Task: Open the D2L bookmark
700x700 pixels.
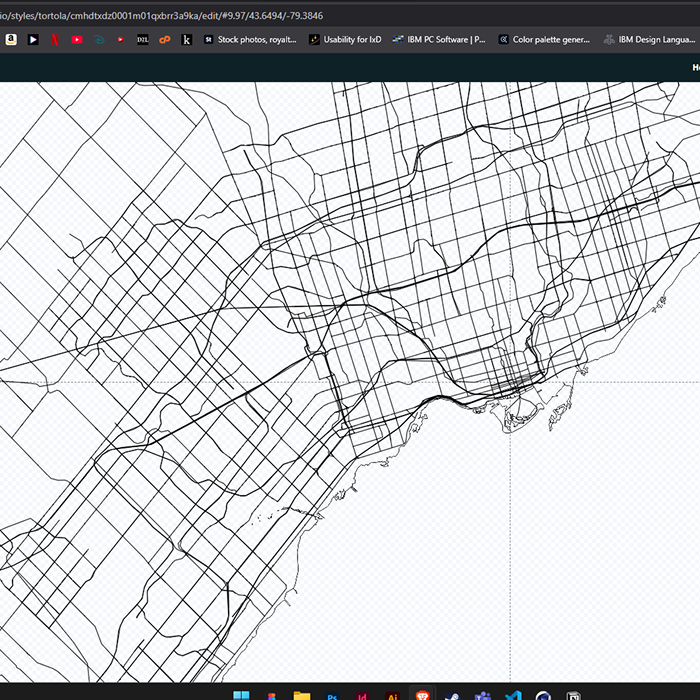Action: [143, 40]
